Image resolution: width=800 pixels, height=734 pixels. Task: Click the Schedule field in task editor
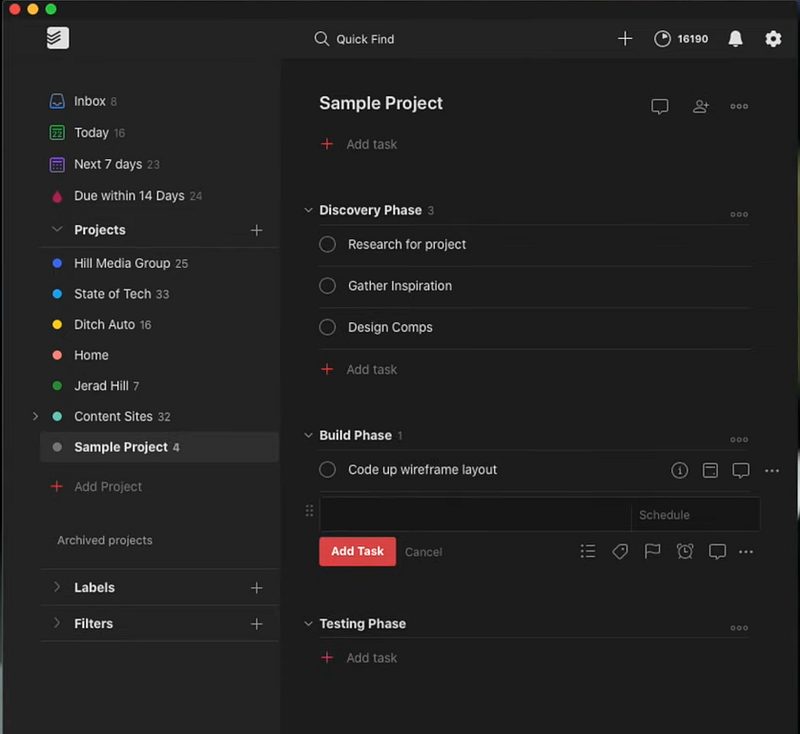pos(695,515)
